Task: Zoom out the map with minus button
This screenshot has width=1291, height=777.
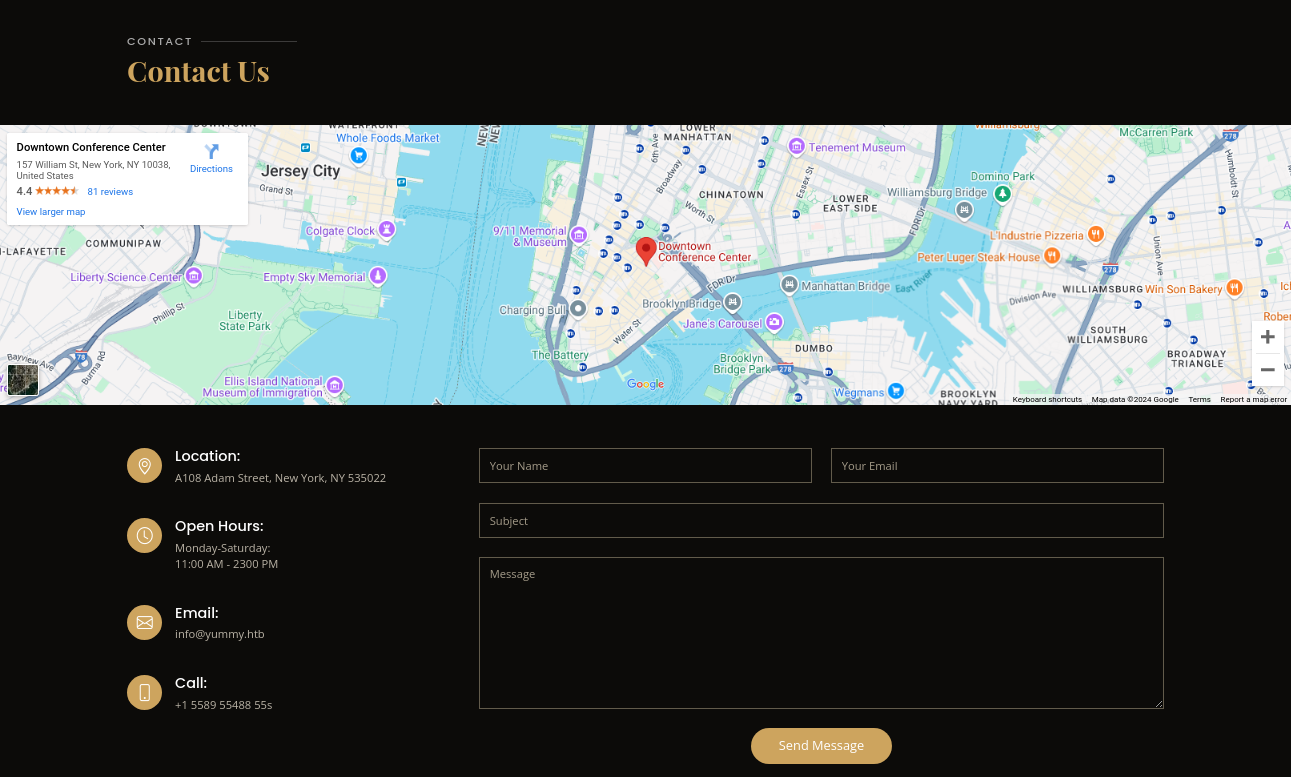Action: point(1267,370)
